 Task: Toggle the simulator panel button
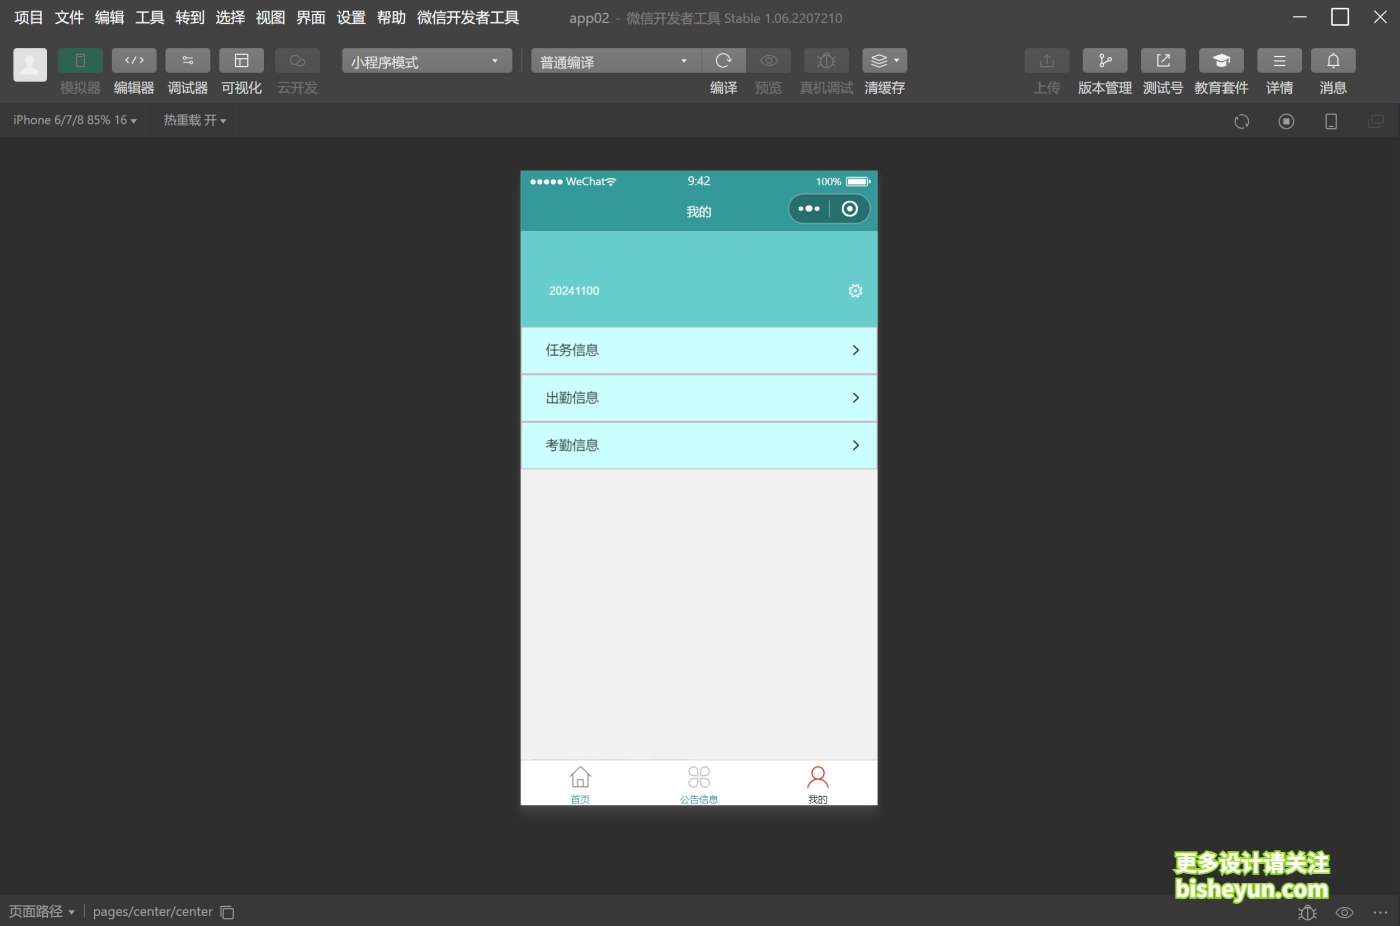coord(80,61)
